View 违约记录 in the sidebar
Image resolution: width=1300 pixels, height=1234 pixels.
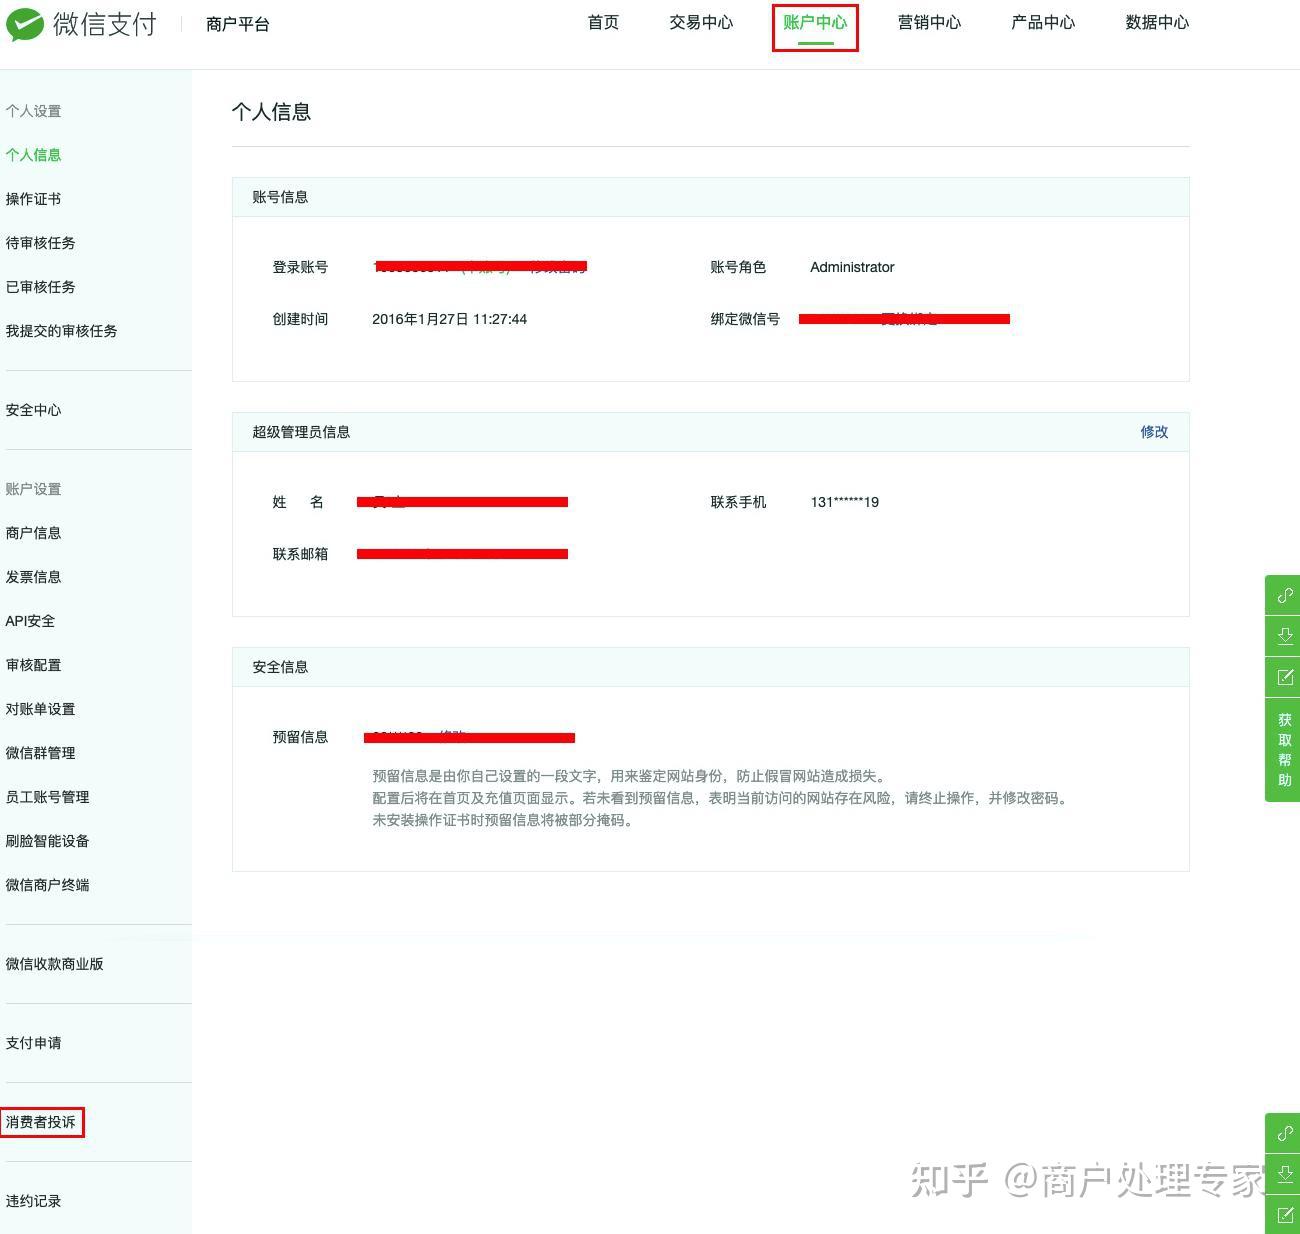[x=33, y=1201]
